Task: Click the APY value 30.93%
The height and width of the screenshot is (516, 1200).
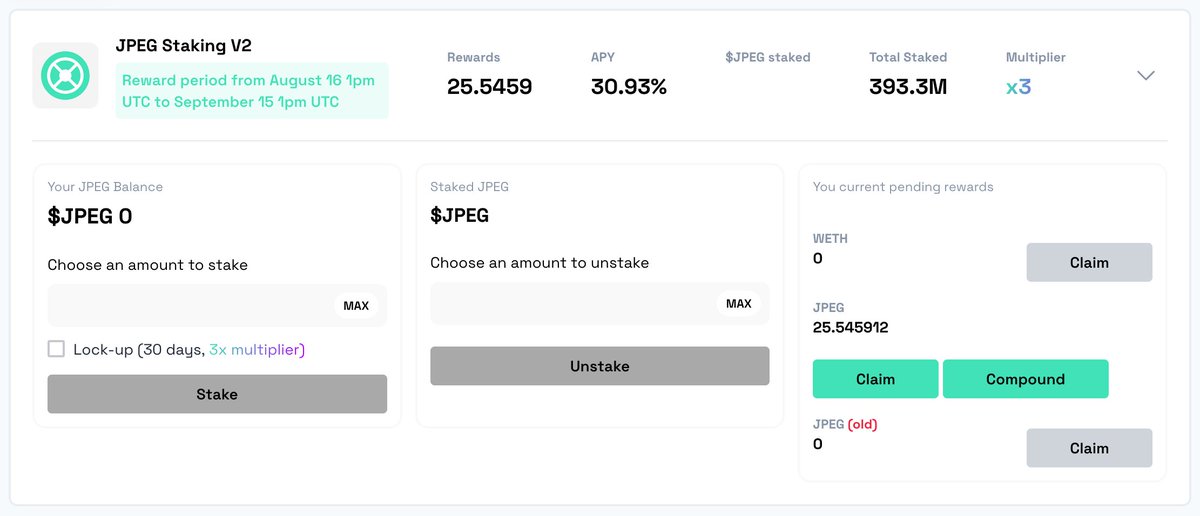Action: [x=628, y=87]
